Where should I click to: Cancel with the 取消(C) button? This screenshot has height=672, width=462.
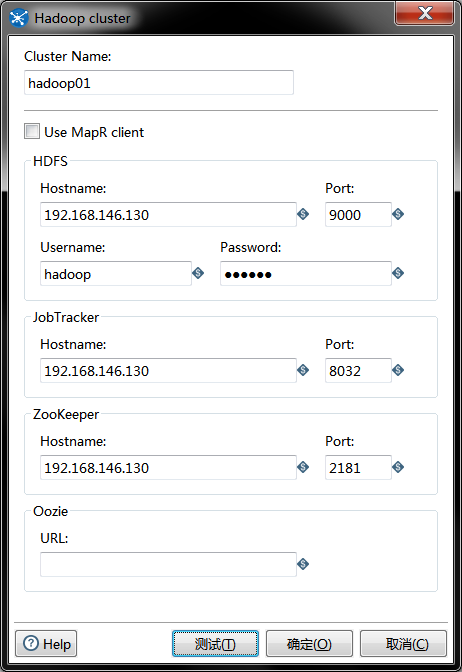pos(403,643)
